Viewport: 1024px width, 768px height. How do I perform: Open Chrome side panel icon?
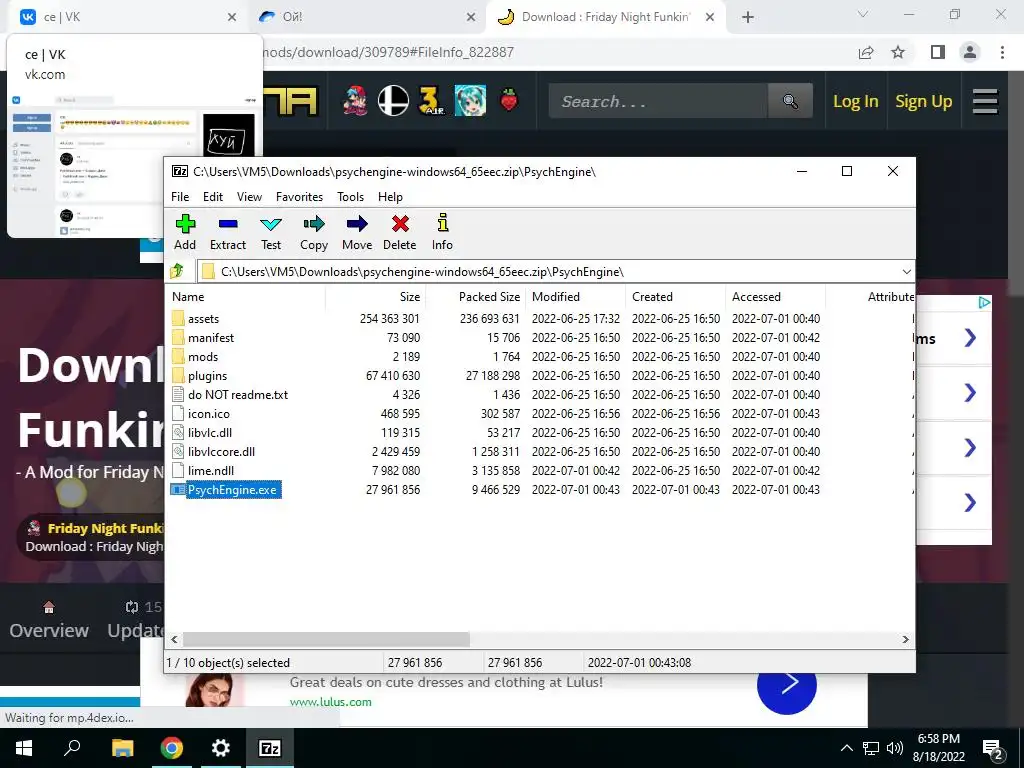[938, 52]
